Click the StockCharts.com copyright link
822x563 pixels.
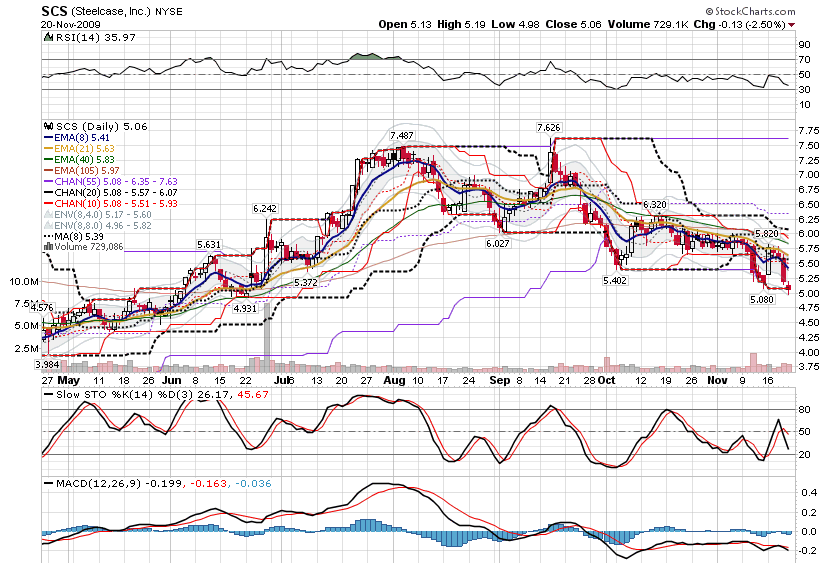tap(750, 11)
